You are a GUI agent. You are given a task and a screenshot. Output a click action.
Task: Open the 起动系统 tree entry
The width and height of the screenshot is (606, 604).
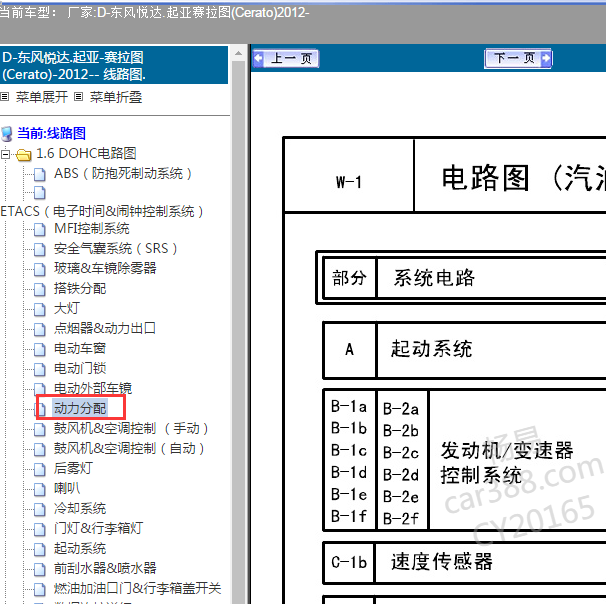pyautogui.click(x=80, y=548)
